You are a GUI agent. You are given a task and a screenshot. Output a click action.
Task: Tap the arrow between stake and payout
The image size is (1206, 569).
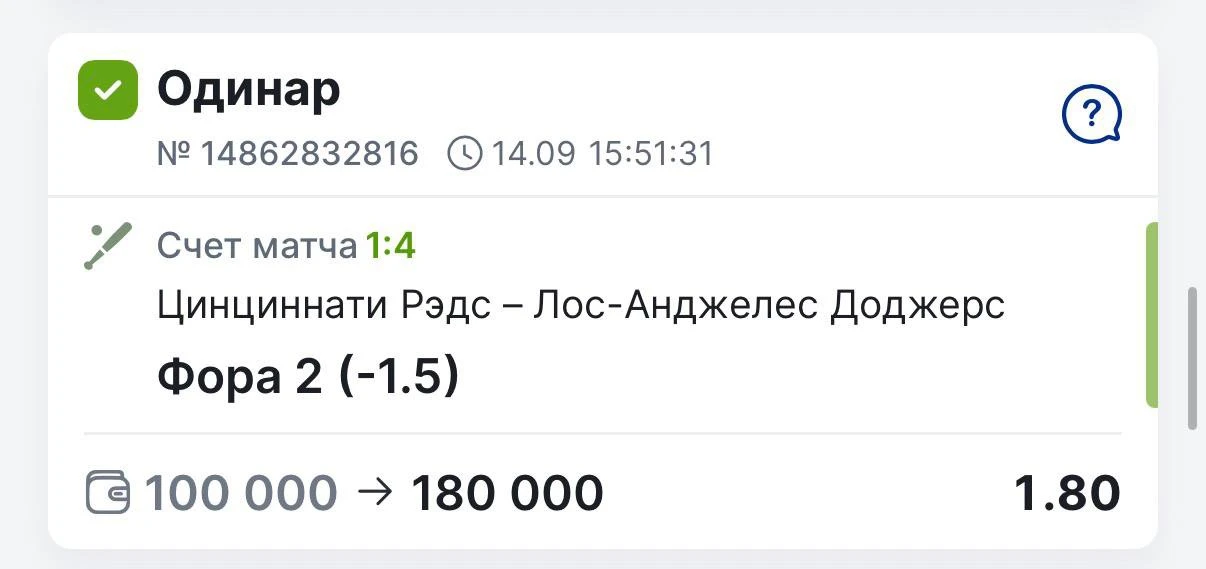[375, 493]
